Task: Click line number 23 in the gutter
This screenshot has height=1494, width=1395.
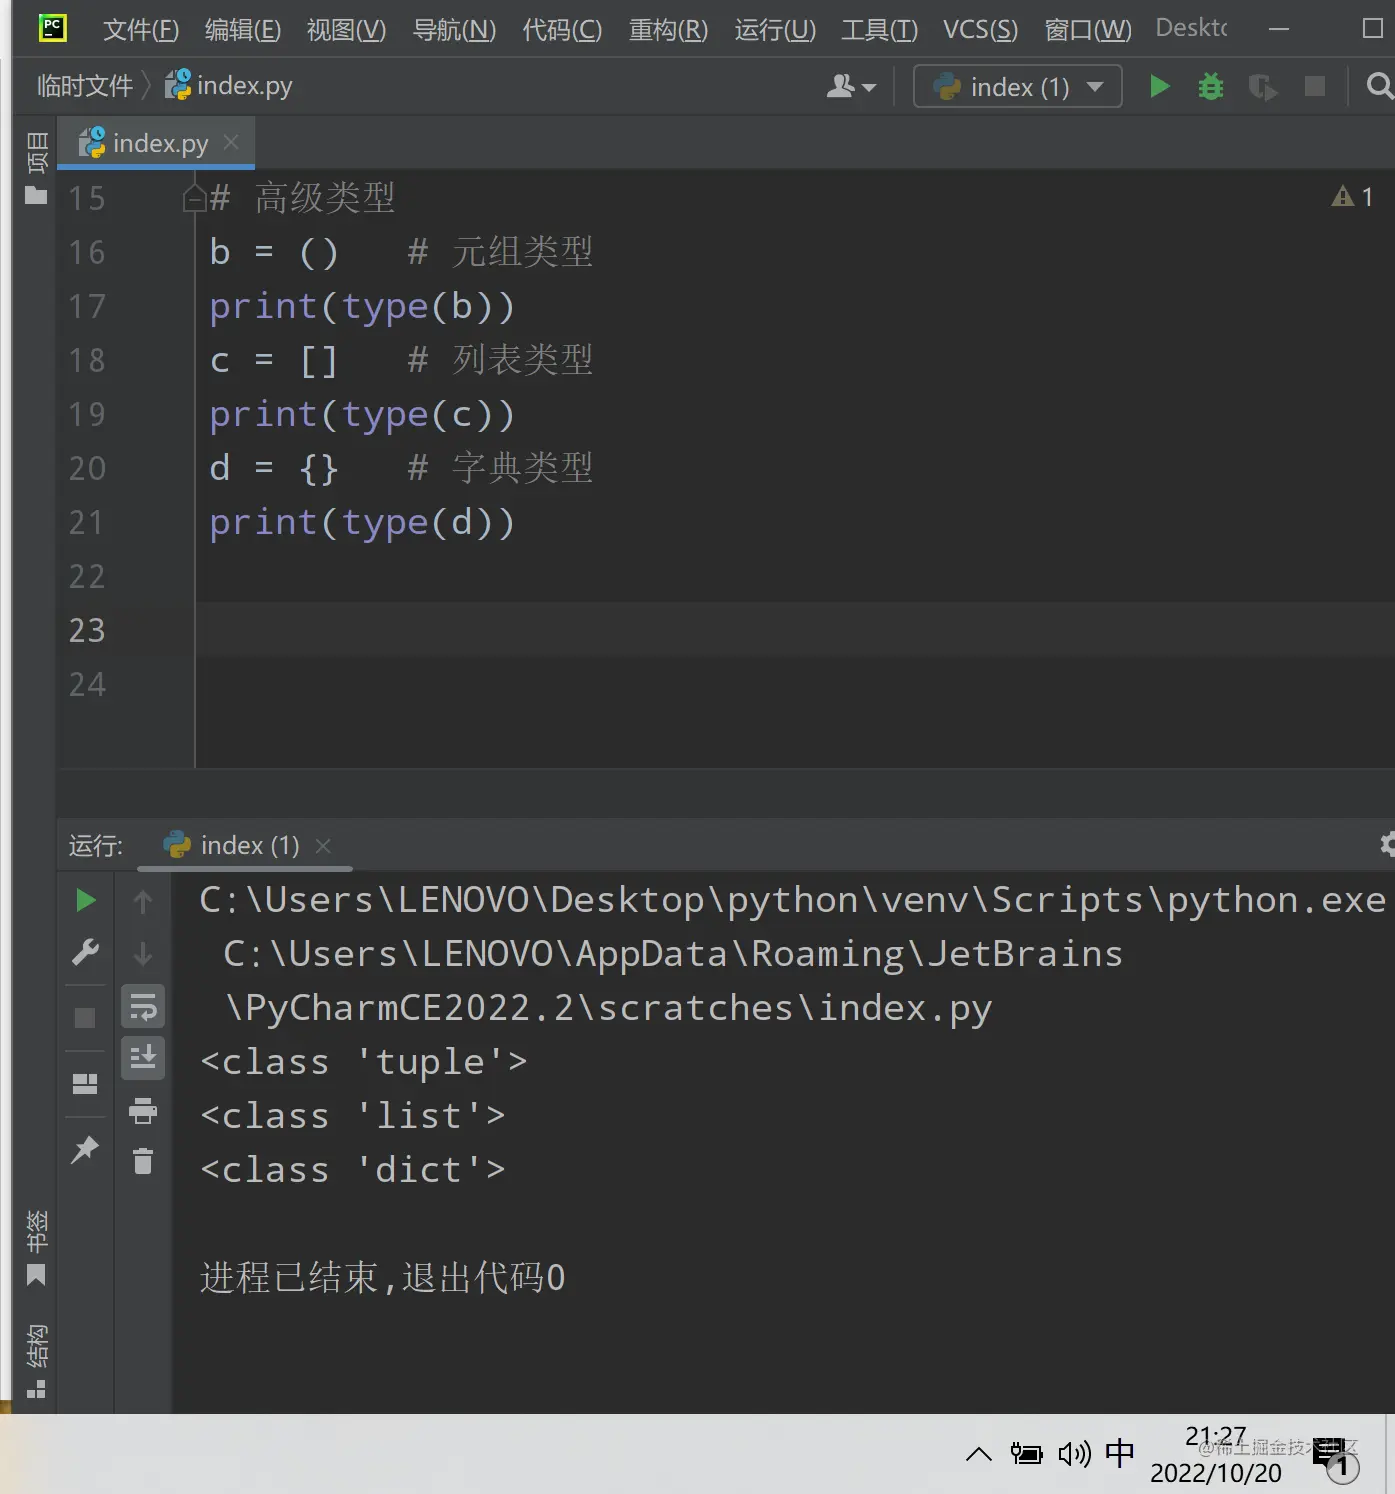Action: (x=87, y=630)
